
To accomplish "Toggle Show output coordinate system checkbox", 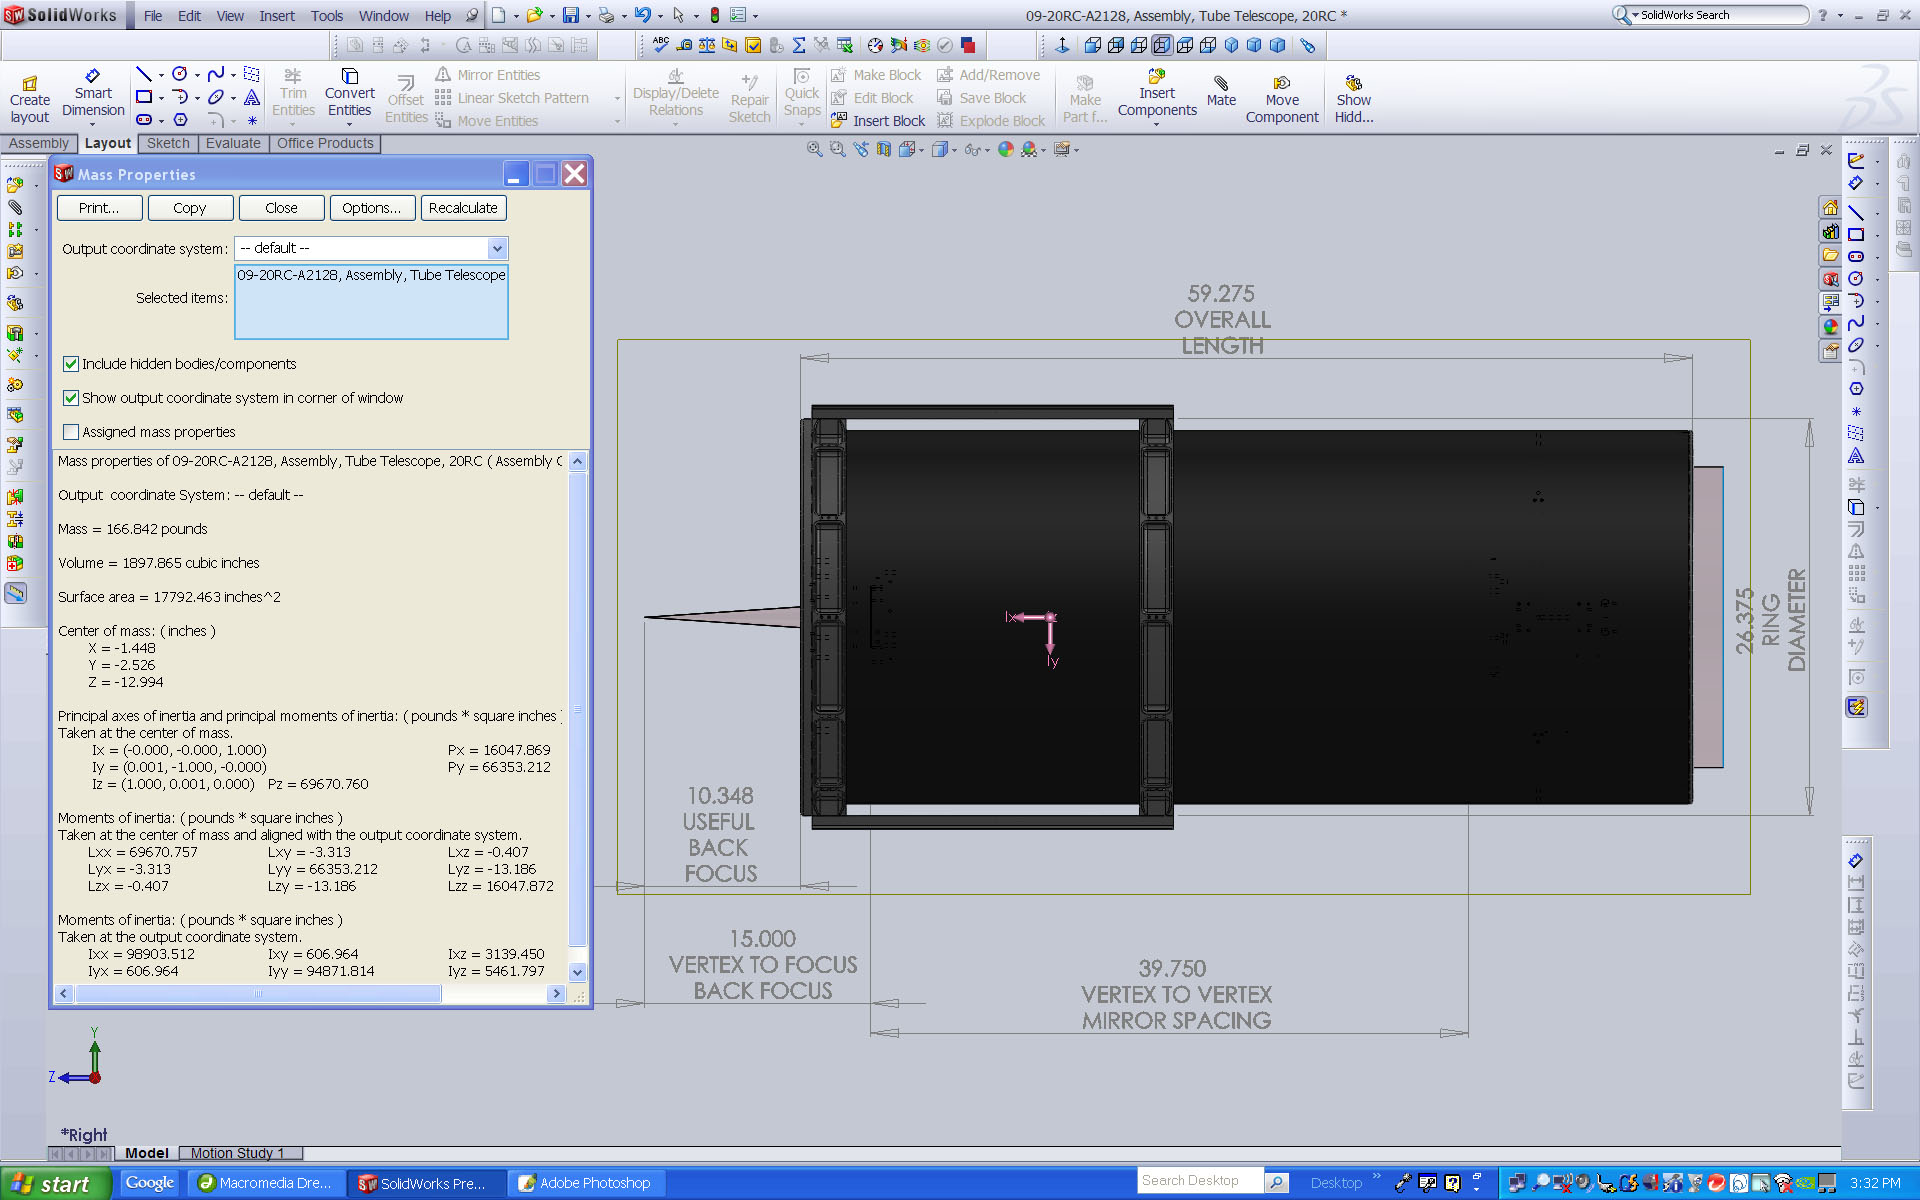I will [71, 398].
